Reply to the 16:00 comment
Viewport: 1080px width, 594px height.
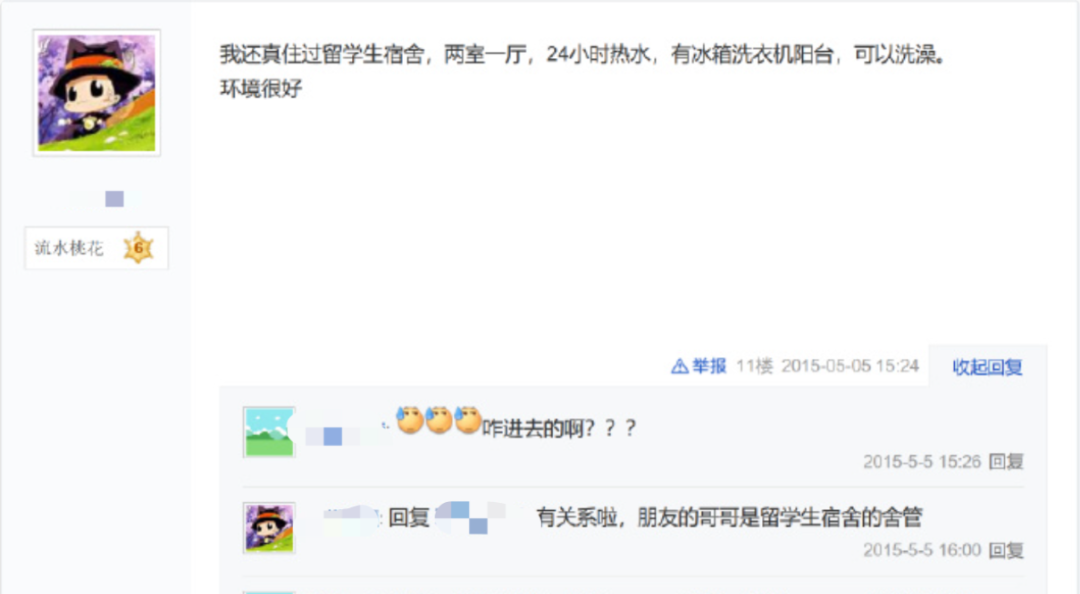[x=1006, y=550]
